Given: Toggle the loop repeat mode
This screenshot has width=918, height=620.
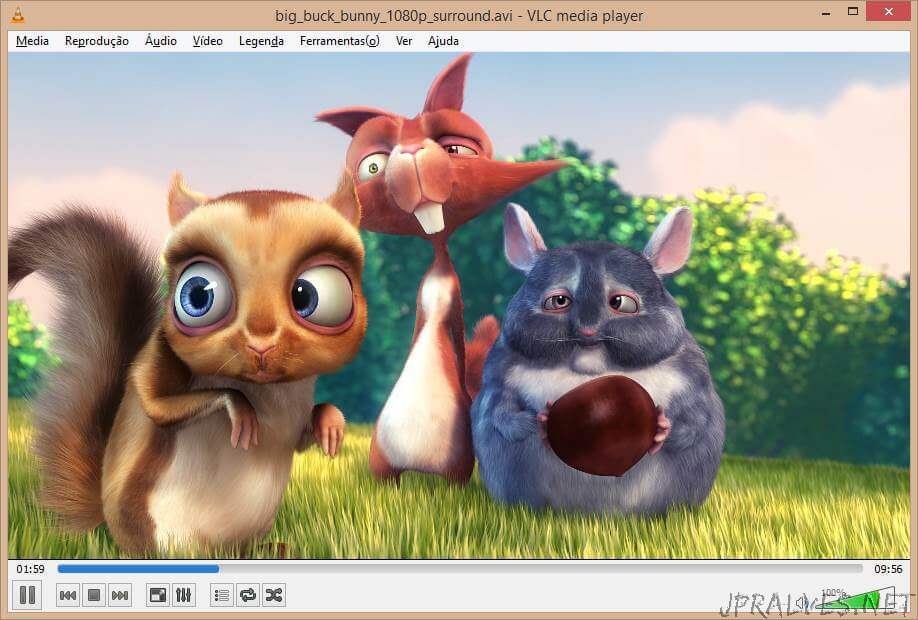Looking at the screenshot, I should tap(248, 595).
